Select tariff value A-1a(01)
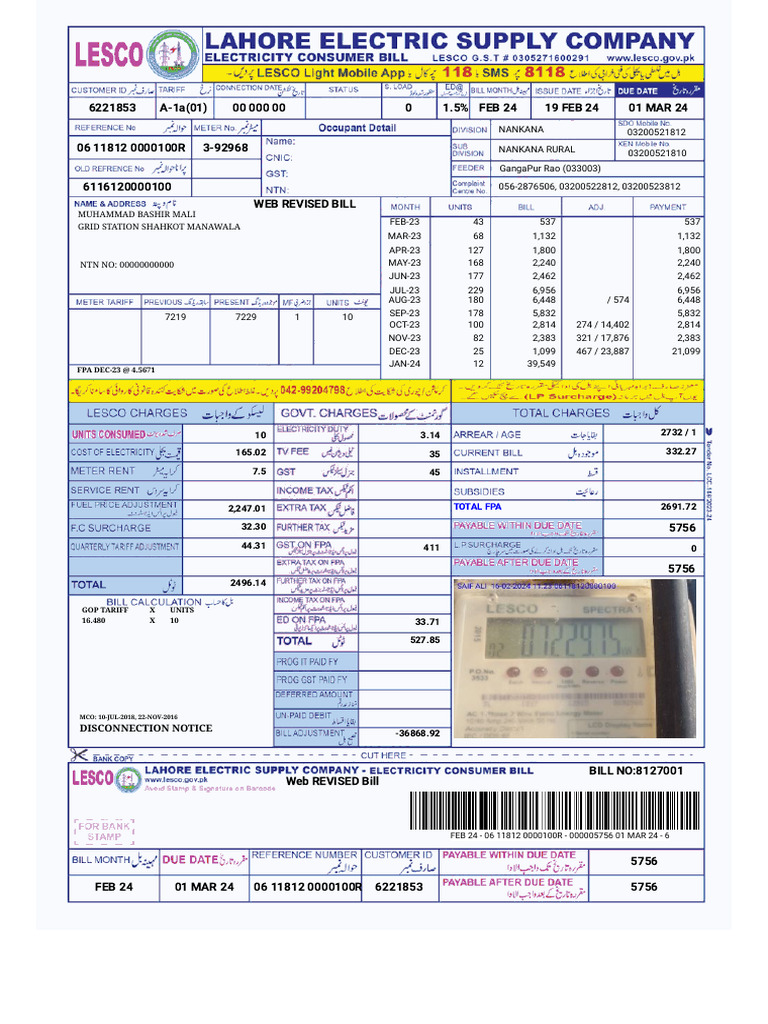 [x=184, y=108]
